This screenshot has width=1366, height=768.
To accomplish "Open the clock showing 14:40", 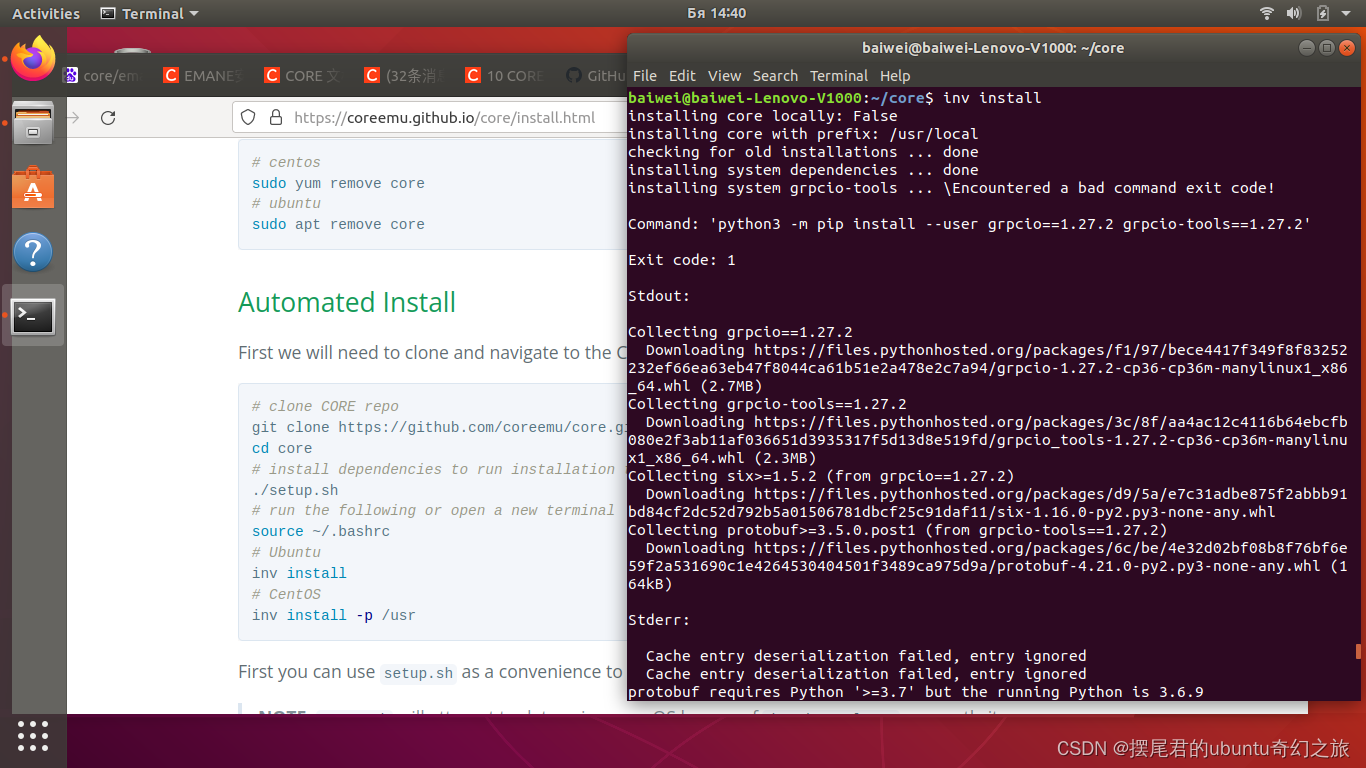I will pyautogui.click(x=716, y=14).
